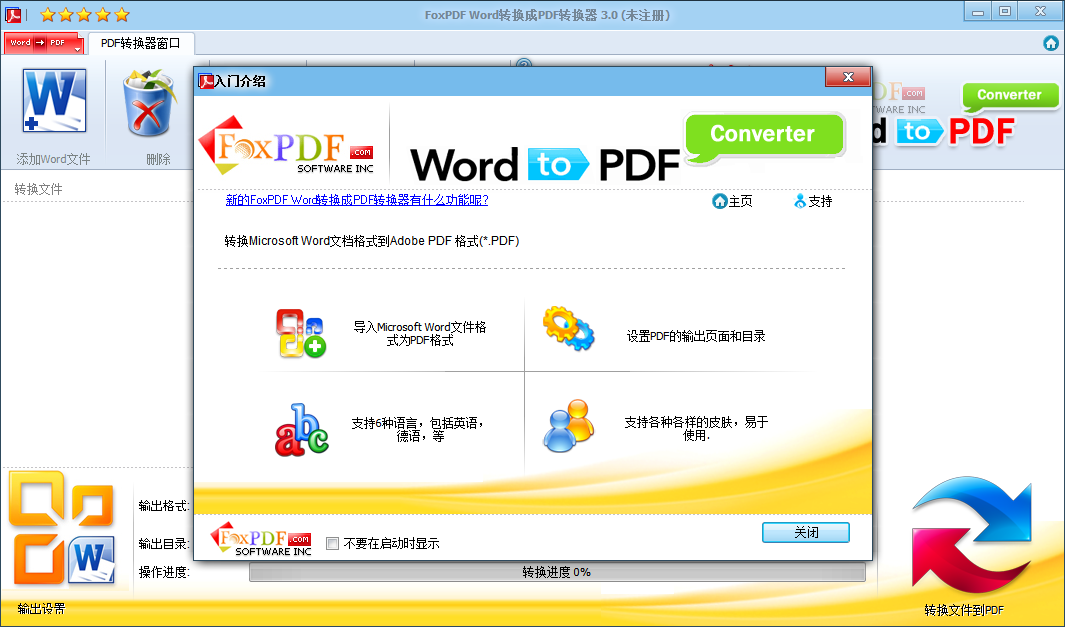Click the FoxPDF logo in dialog footer
Screen dimensions: 1065x627
point(261,539)
